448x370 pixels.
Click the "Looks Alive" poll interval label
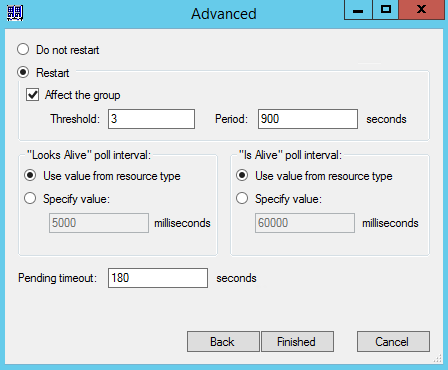(x=89, y=155)
